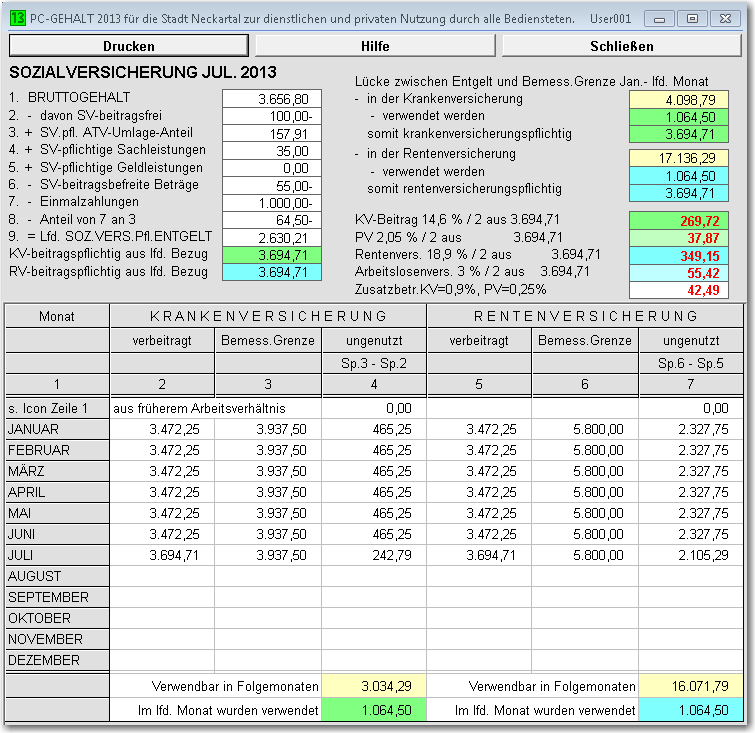
Task: Maximize the PC-GEHALT window
Action: [692, 19]
